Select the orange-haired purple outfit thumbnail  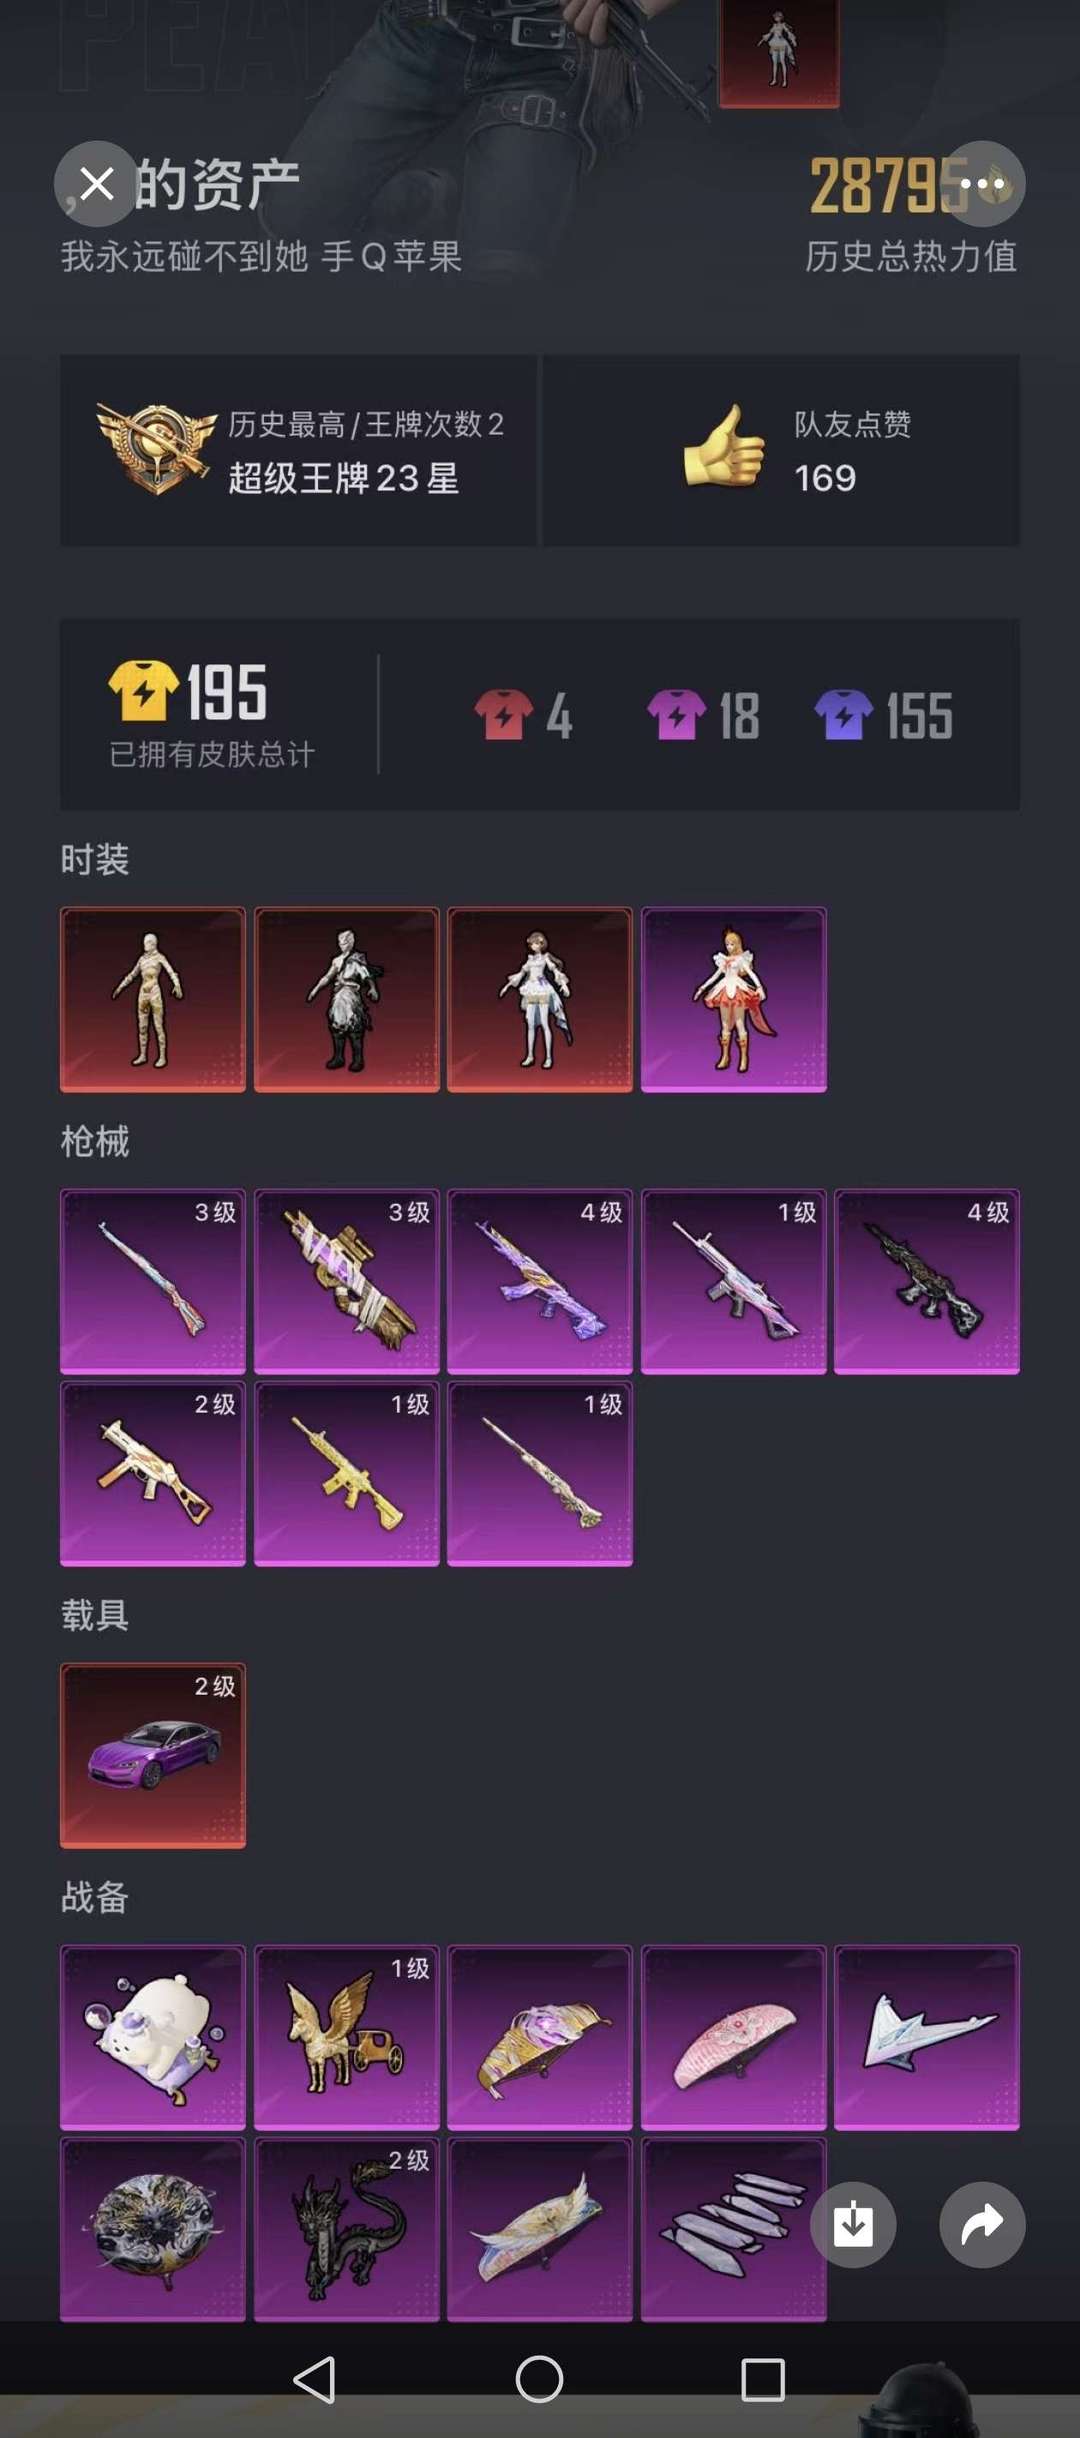coord(734,999)
